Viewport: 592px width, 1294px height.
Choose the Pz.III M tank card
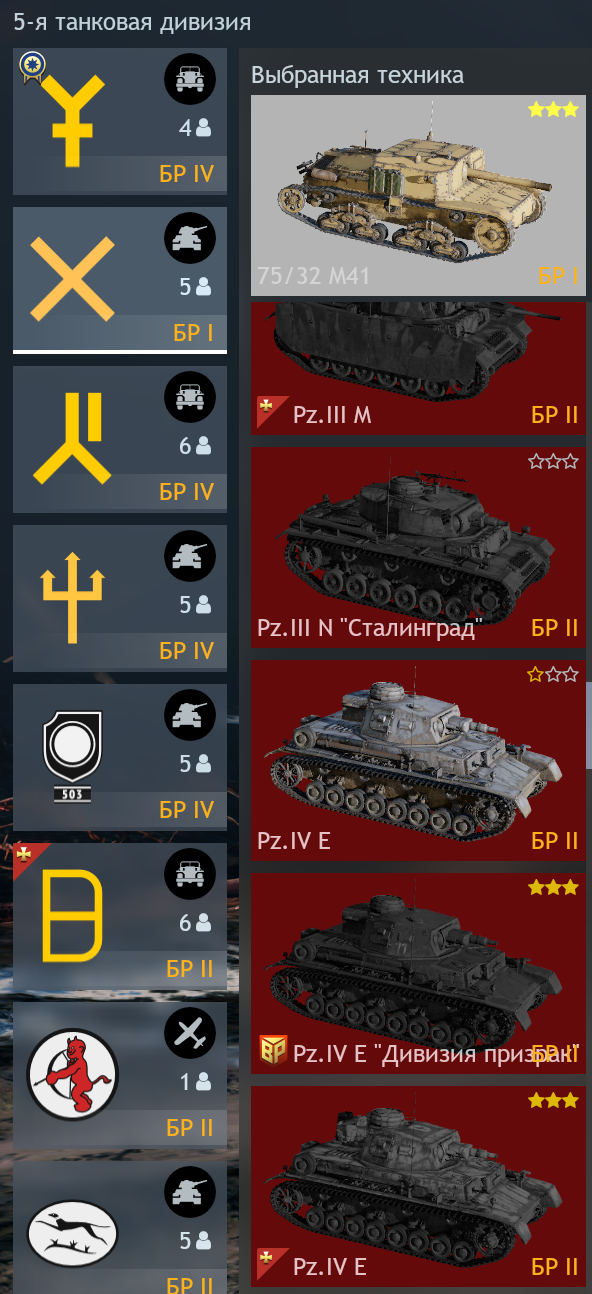point(418,368)
